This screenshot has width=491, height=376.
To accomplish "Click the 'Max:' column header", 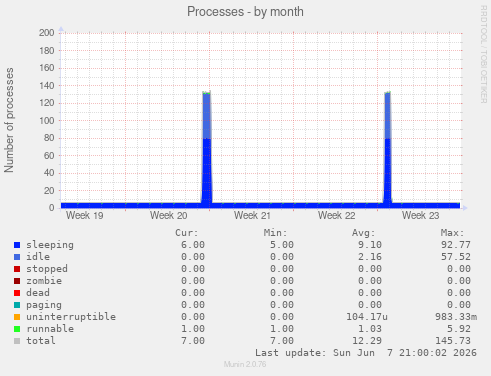I will click(452, 233).
